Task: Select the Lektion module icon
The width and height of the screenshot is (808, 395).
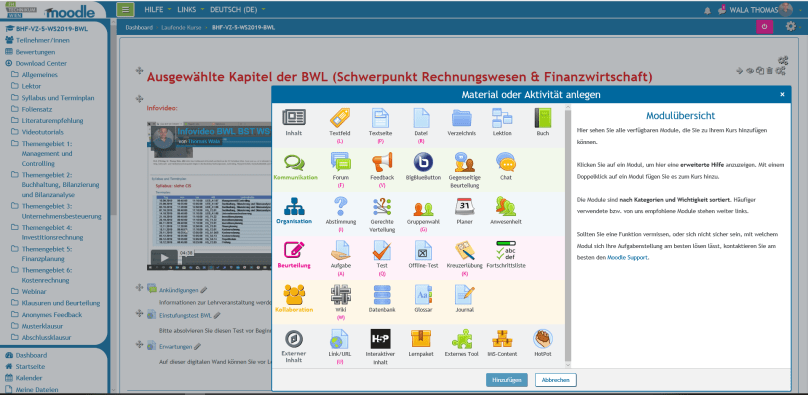Action: (x=502, y=118)
